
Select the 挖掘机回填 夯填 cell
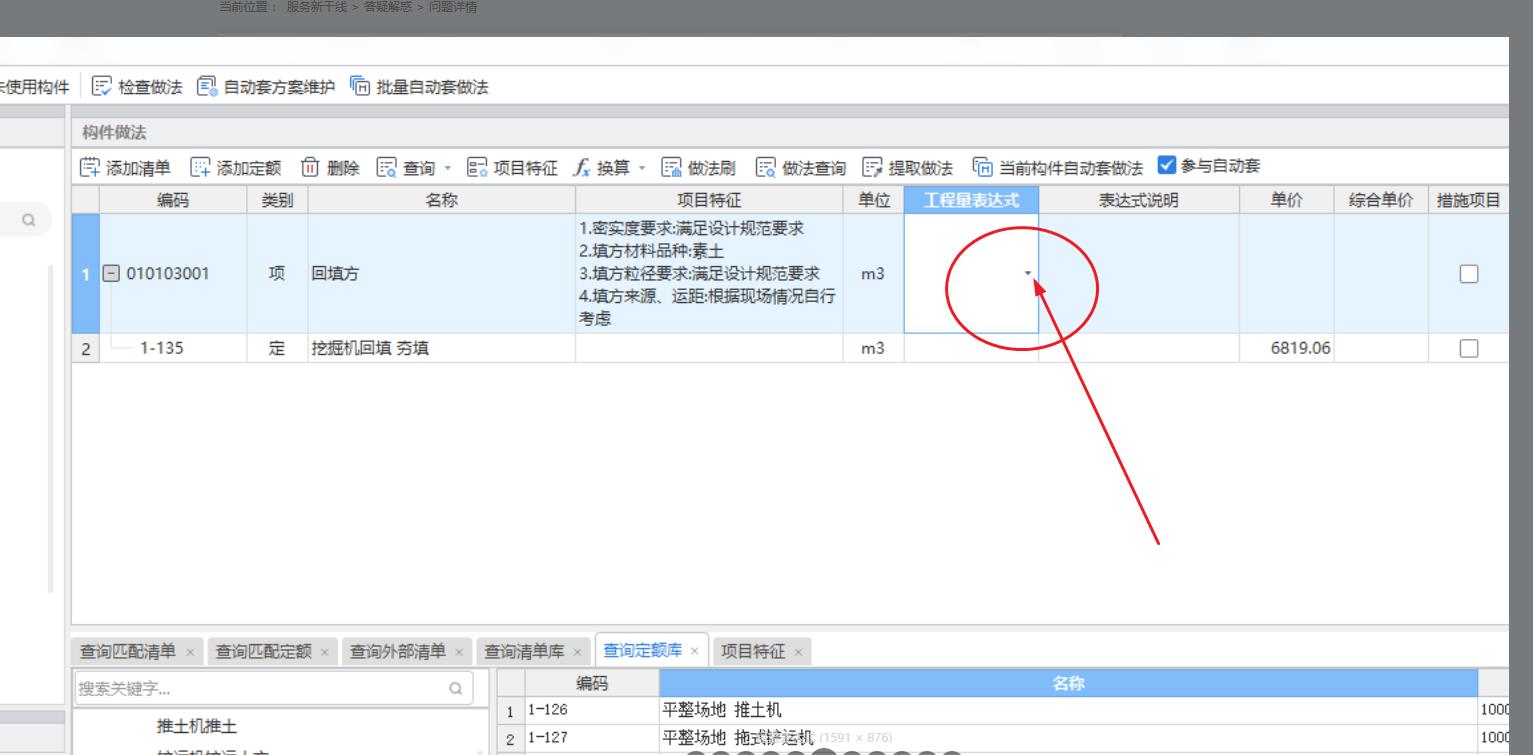click(x=442, y=348)
